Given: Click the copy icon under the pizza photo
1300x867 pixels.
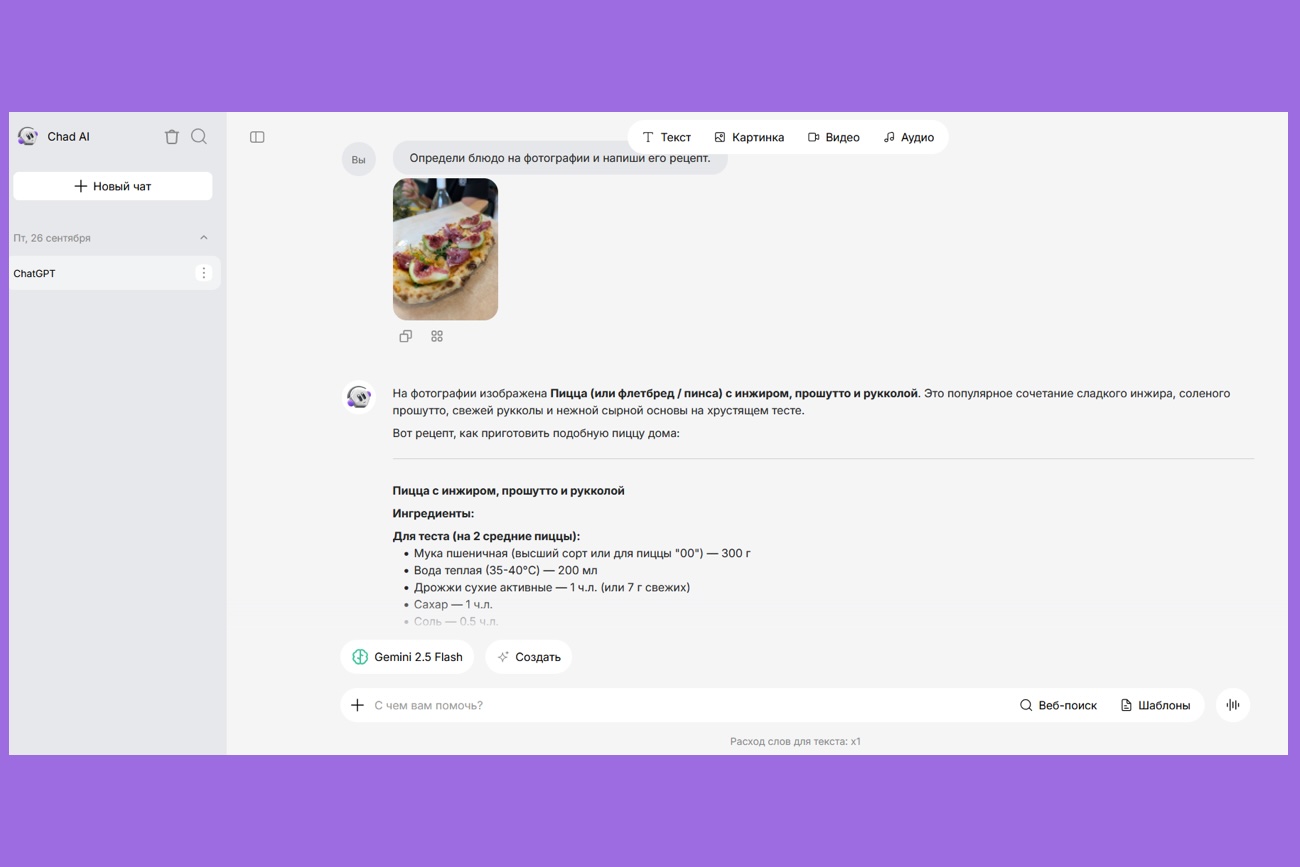Looking at the screenshot, I should [405, 336].
